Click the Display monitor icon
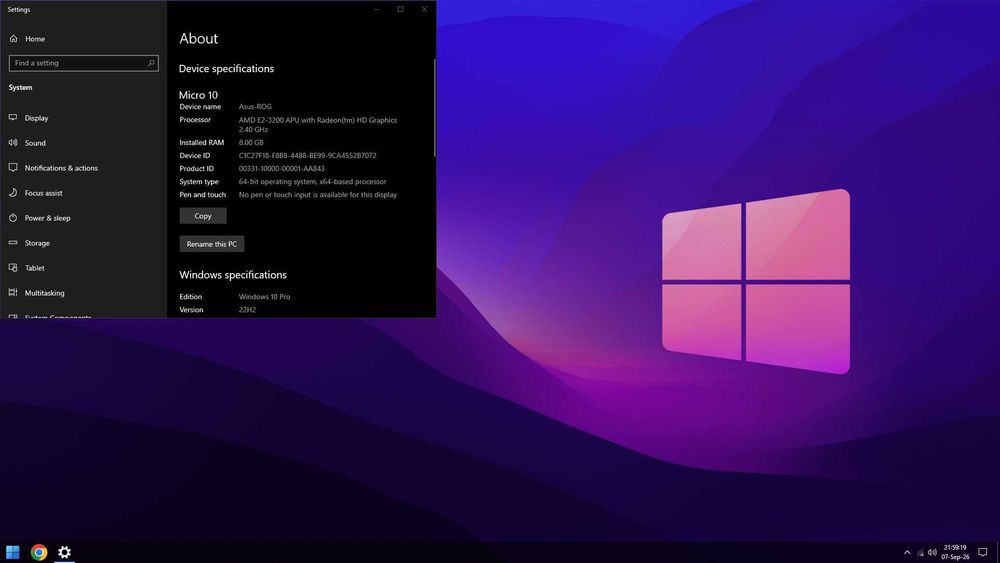The height and width of the screenshot is (563, 1000). [13, 118]
